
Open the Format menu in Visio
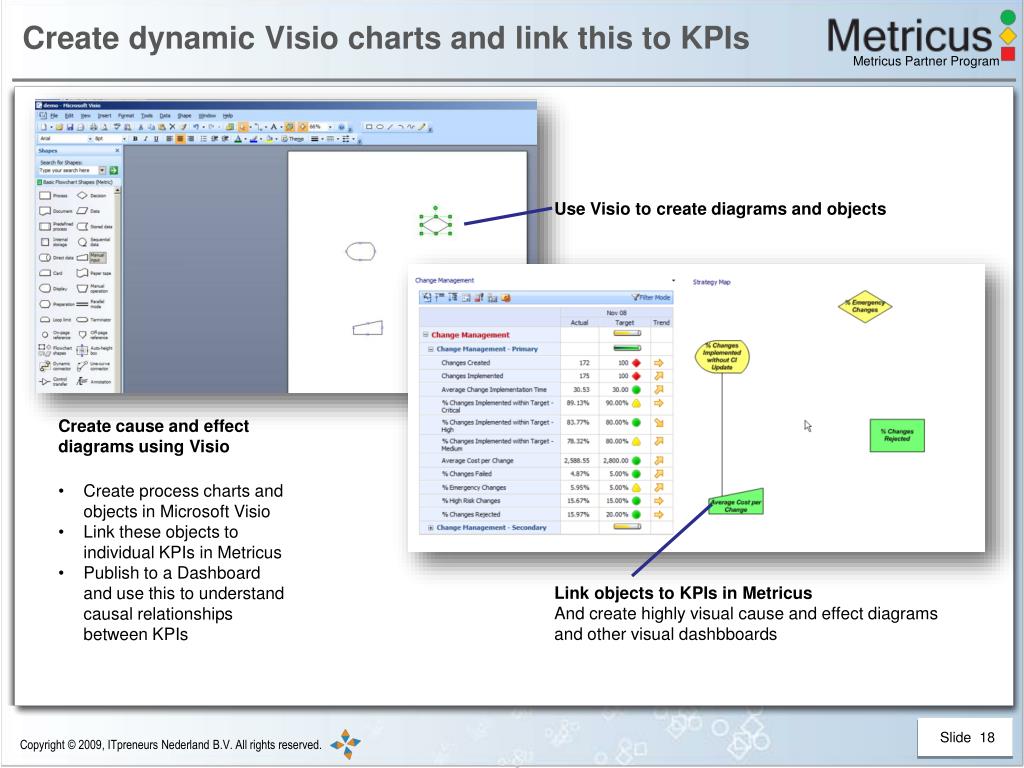tap(126, 116)
